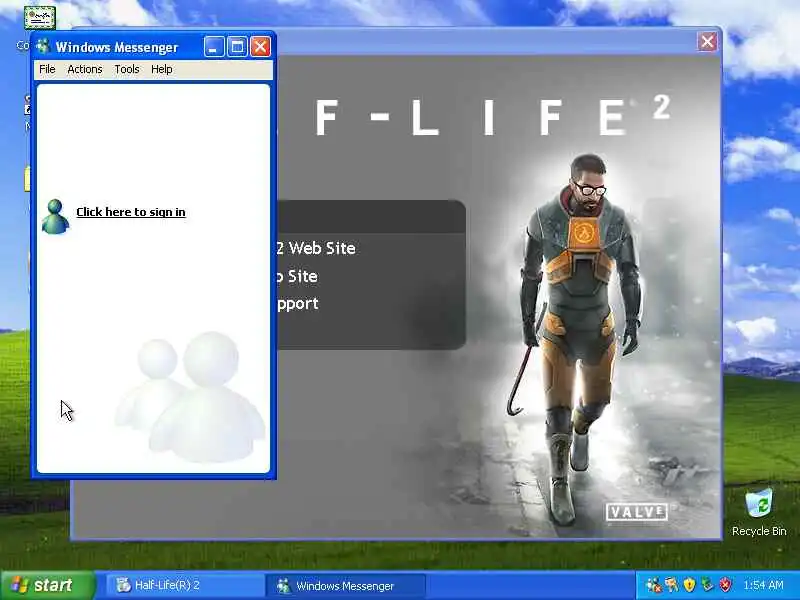Image resolution: width=800 pixels, height=600 pixels.
Task: Click the Windows Messenger title bar icon
Action: (x=43, y=46)
